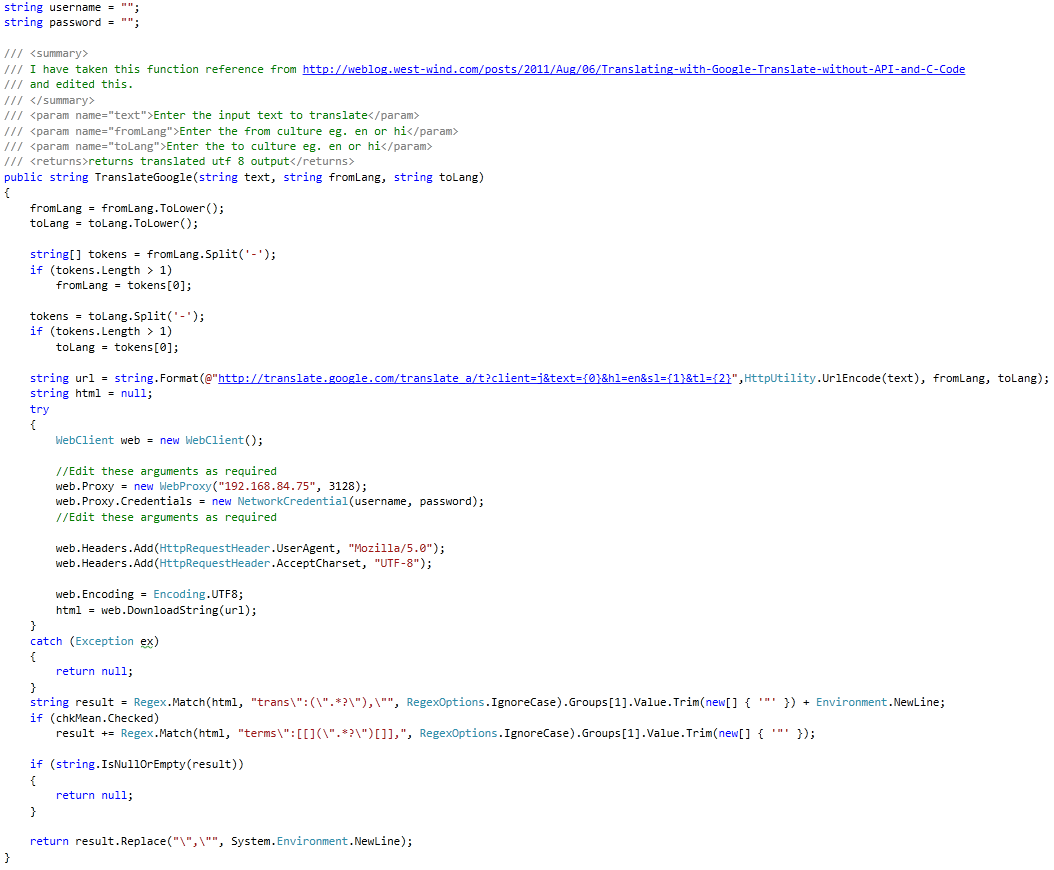Open the weblog.west-wind.com reference link
This screenshot has height=870, width=1054.
[633, 69]
